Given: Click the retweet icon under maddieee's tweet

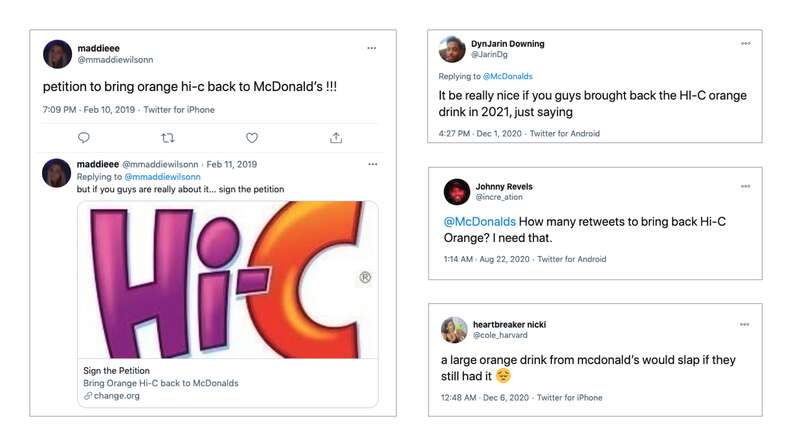Looking at the screenshot, I should tap(168, 138).
